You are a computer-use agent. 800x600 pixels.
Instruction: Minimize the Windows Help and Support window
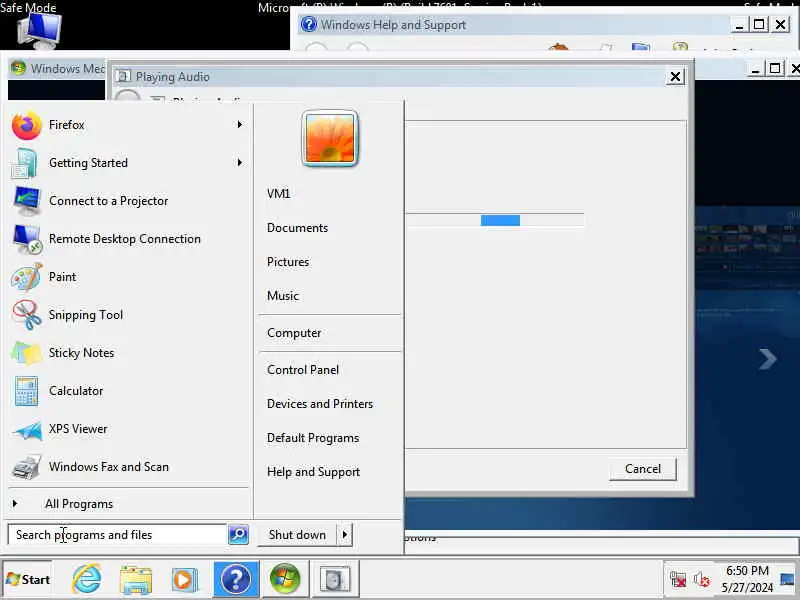click(x=739, y=24)
